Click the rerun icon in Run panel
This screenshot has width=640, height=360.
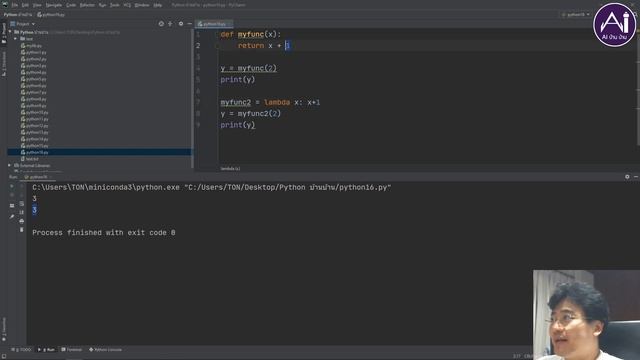12,186
